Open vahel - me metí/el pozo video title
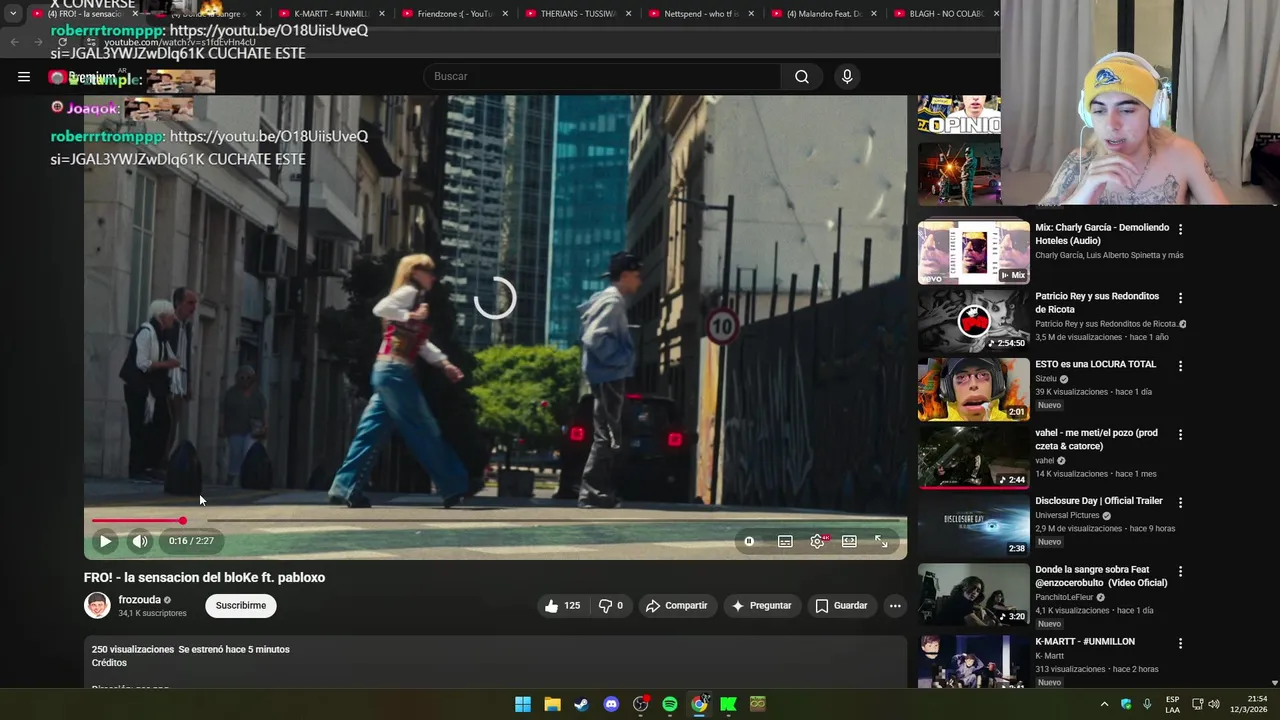The image size is (1280, 720). click(1096, 439)
